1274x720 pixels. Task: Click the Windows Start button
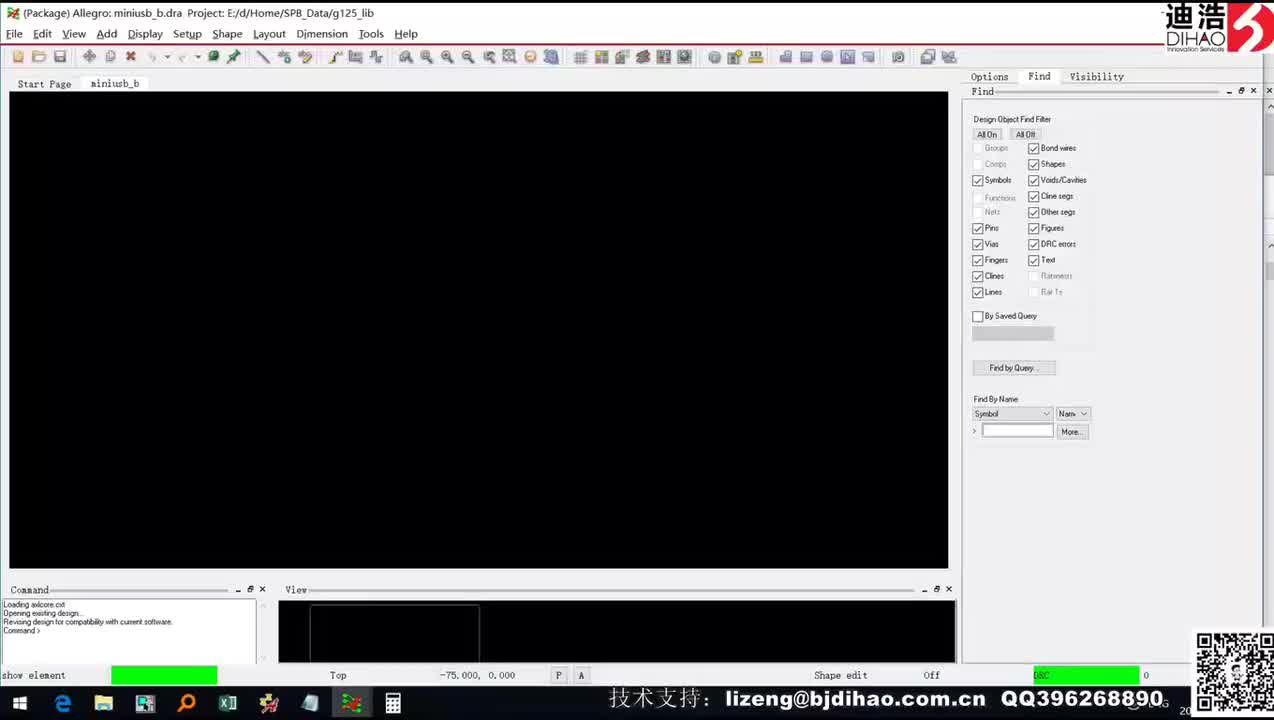[19, 703]
